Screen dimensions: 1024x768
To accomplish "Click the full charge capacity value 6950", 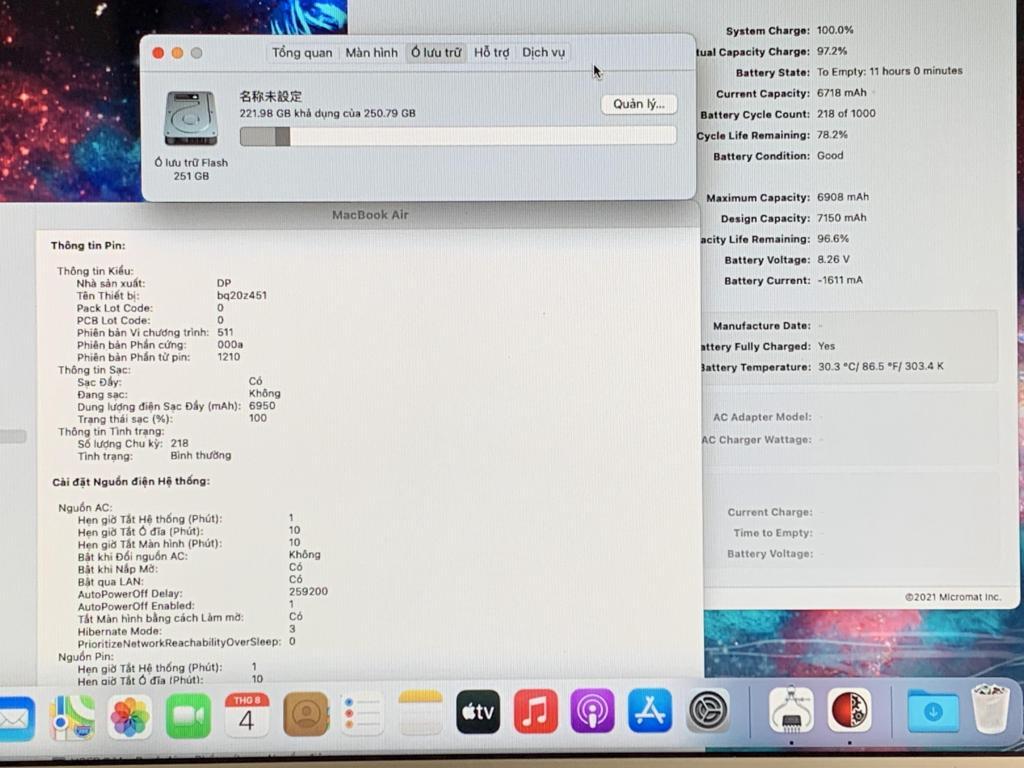I will 262,406.
